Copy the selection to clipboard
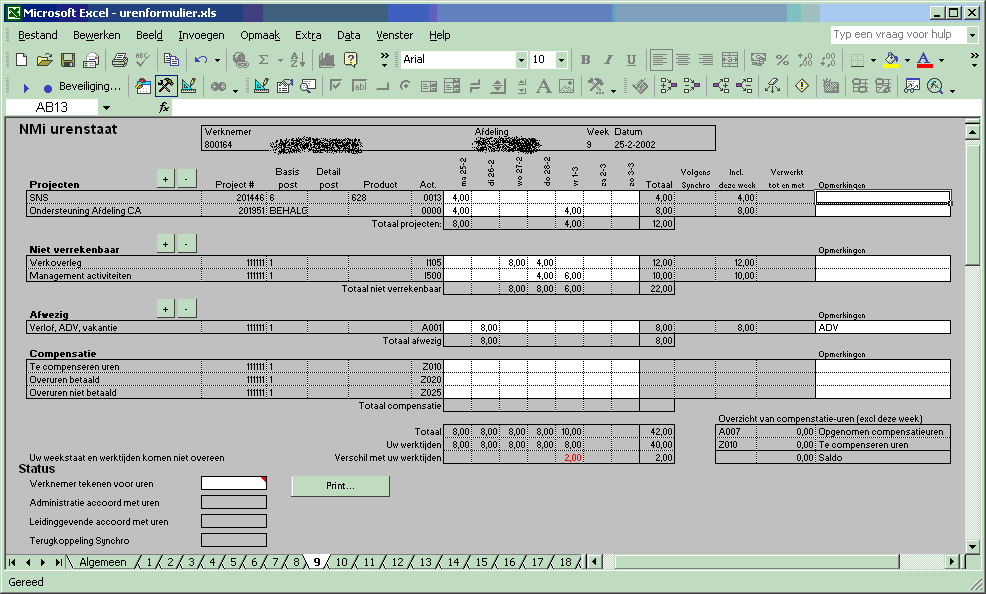 (x=170, y=60)
